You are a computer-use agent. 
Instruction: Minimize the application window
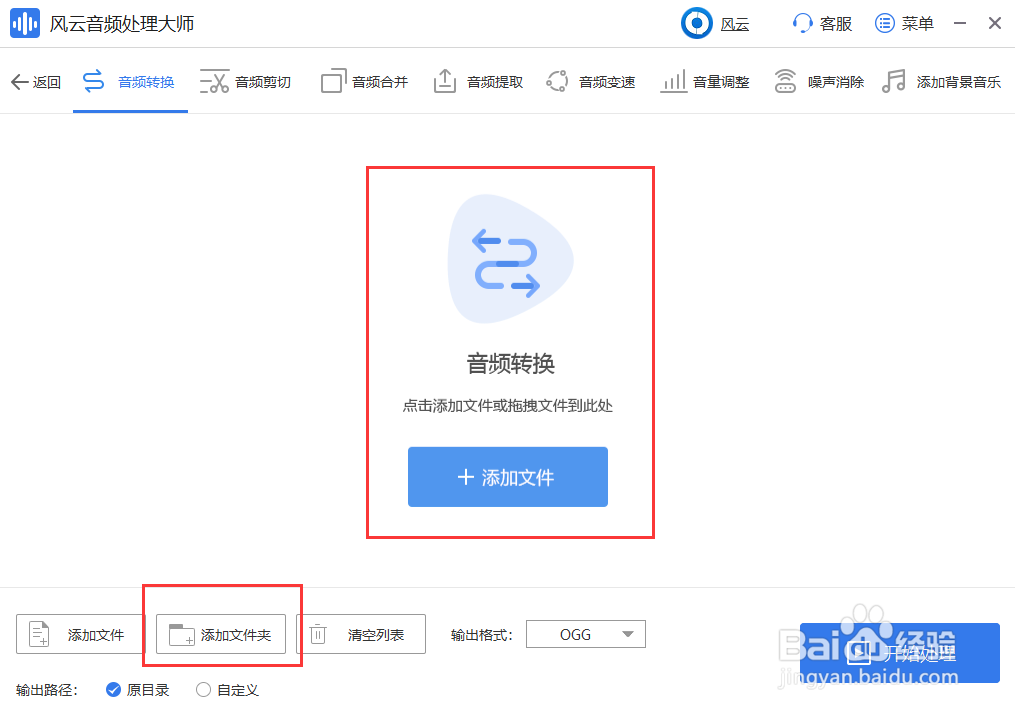point(960,24)
